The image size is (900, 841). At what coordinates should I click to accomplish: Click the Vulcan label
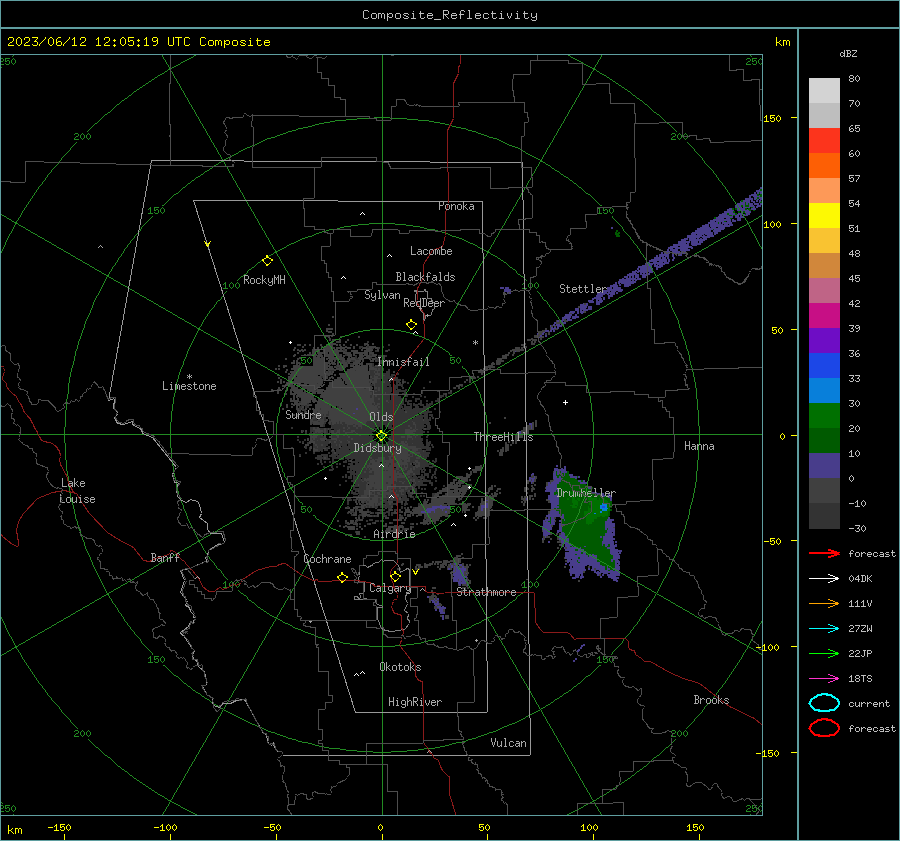[x=508, y=743]
